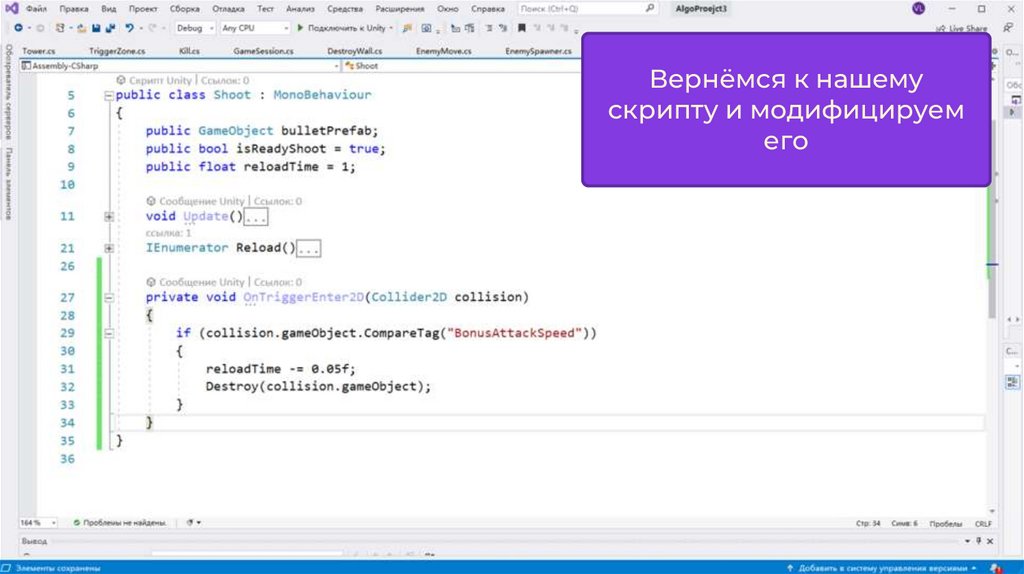Click the Visual Studio logo icon

[11, 8]
